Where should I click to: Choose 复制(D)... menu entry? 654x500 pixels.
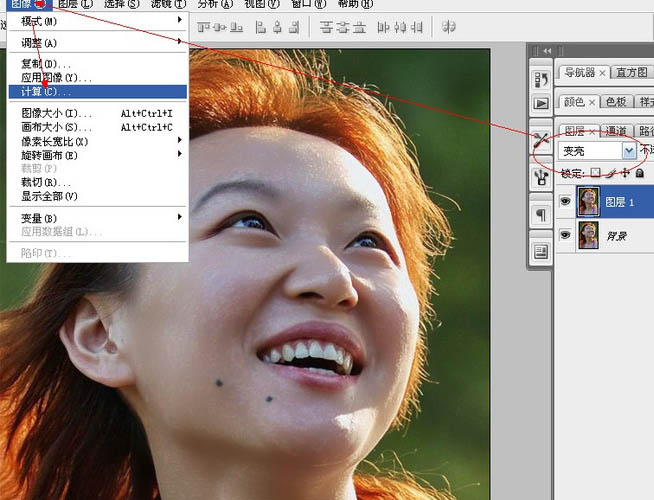tap(98, 64)
